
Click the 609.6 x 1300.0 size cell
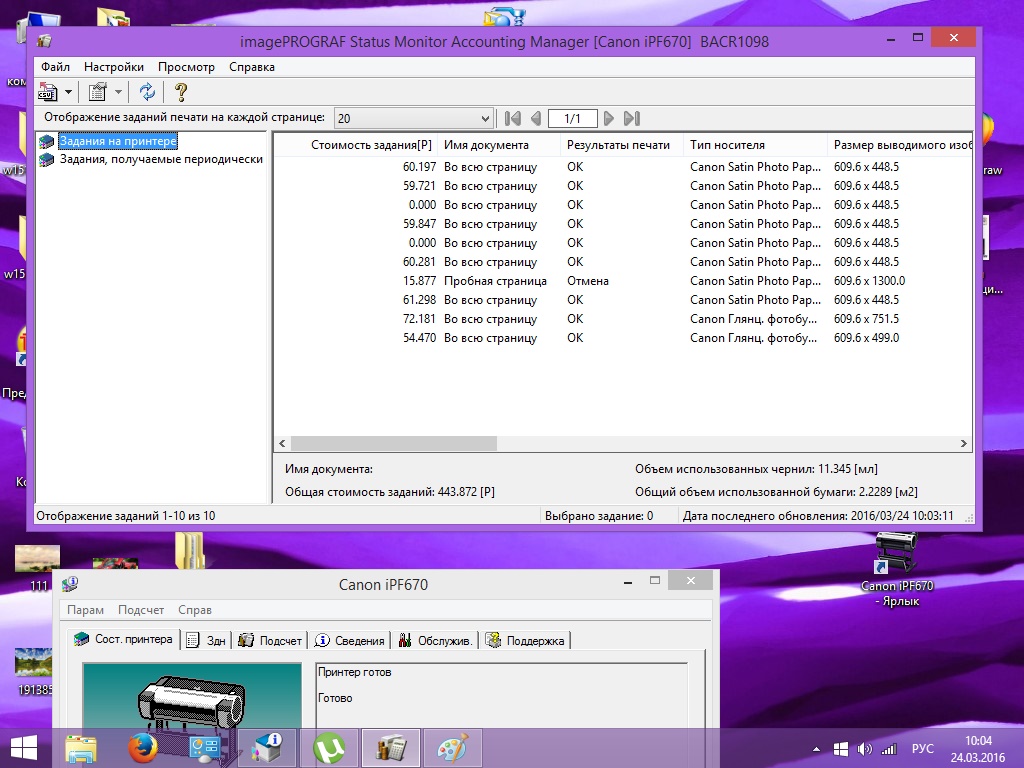pos(869,281)
